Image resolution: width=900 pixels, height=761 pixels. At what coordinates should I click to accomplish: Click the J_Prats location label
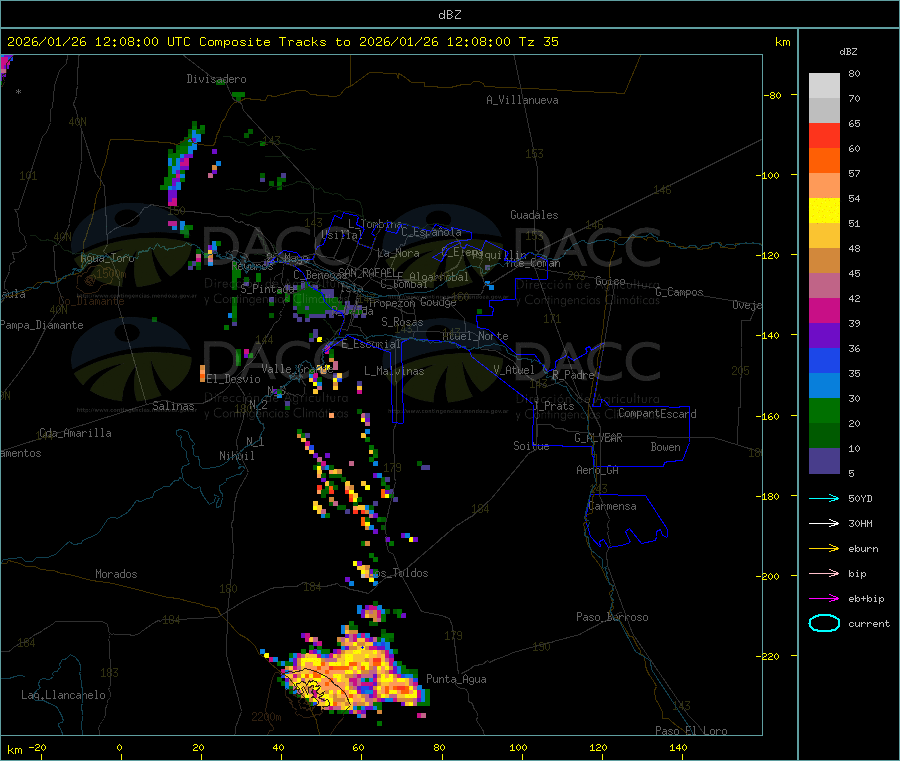pos(553,406)
